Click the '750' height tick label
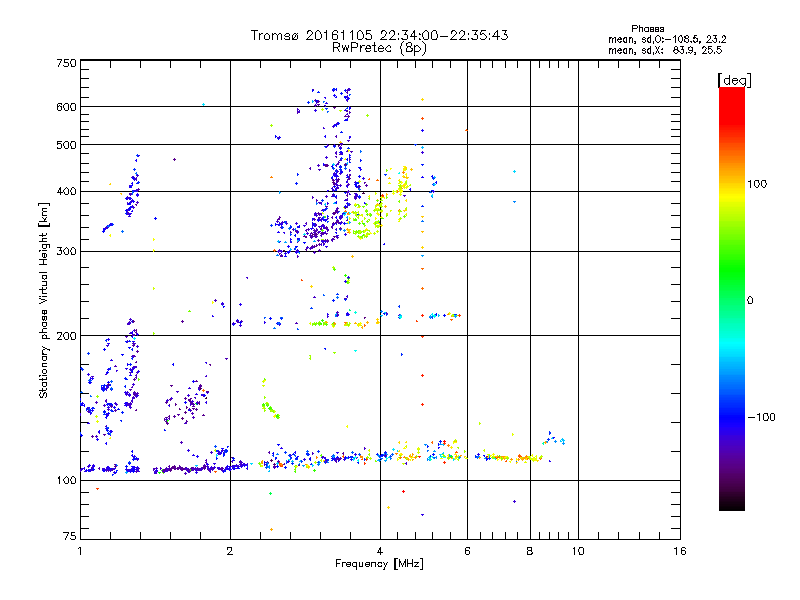800x600 pixels. [66, 63]
